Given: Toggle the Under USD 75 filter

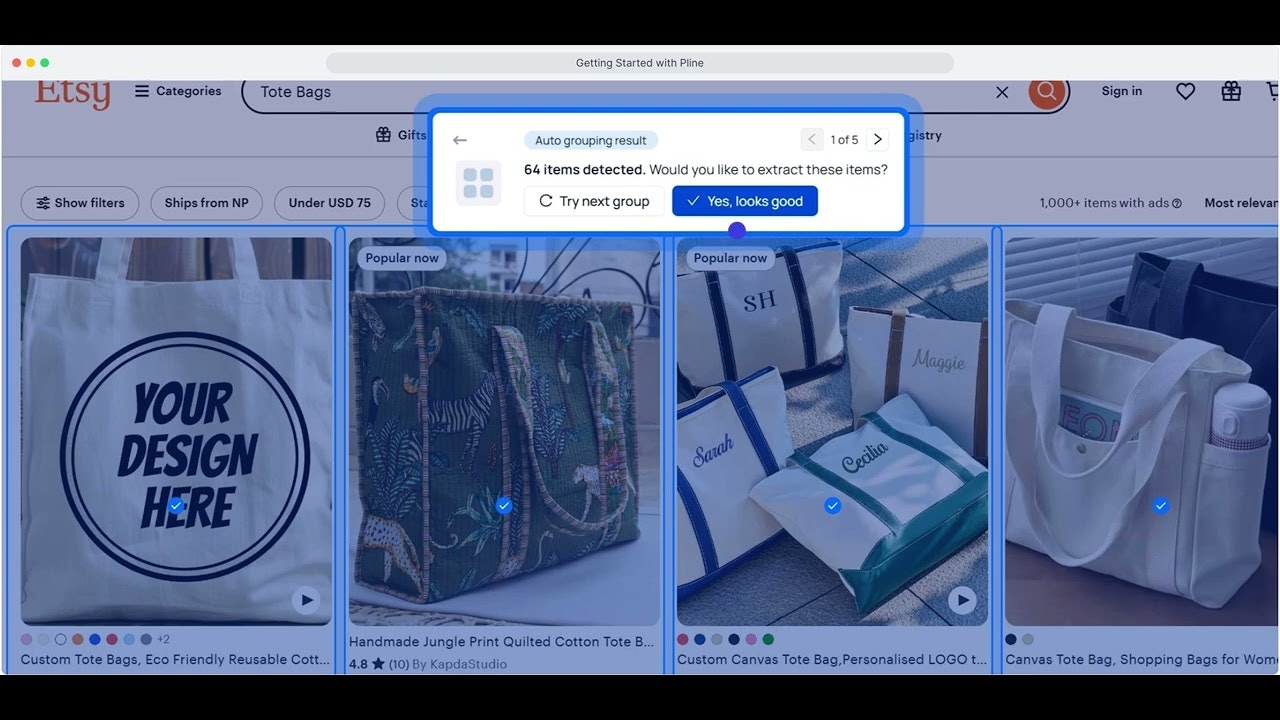Looking at the screenshot, I should [330, 203].
